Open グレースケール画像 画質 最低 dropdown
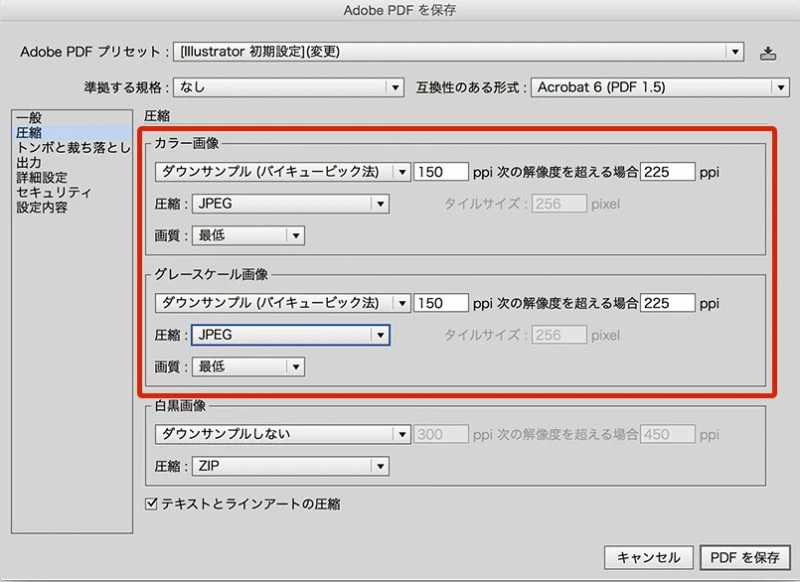The height and width of the screenshot is (582, 800). point(248,366)
